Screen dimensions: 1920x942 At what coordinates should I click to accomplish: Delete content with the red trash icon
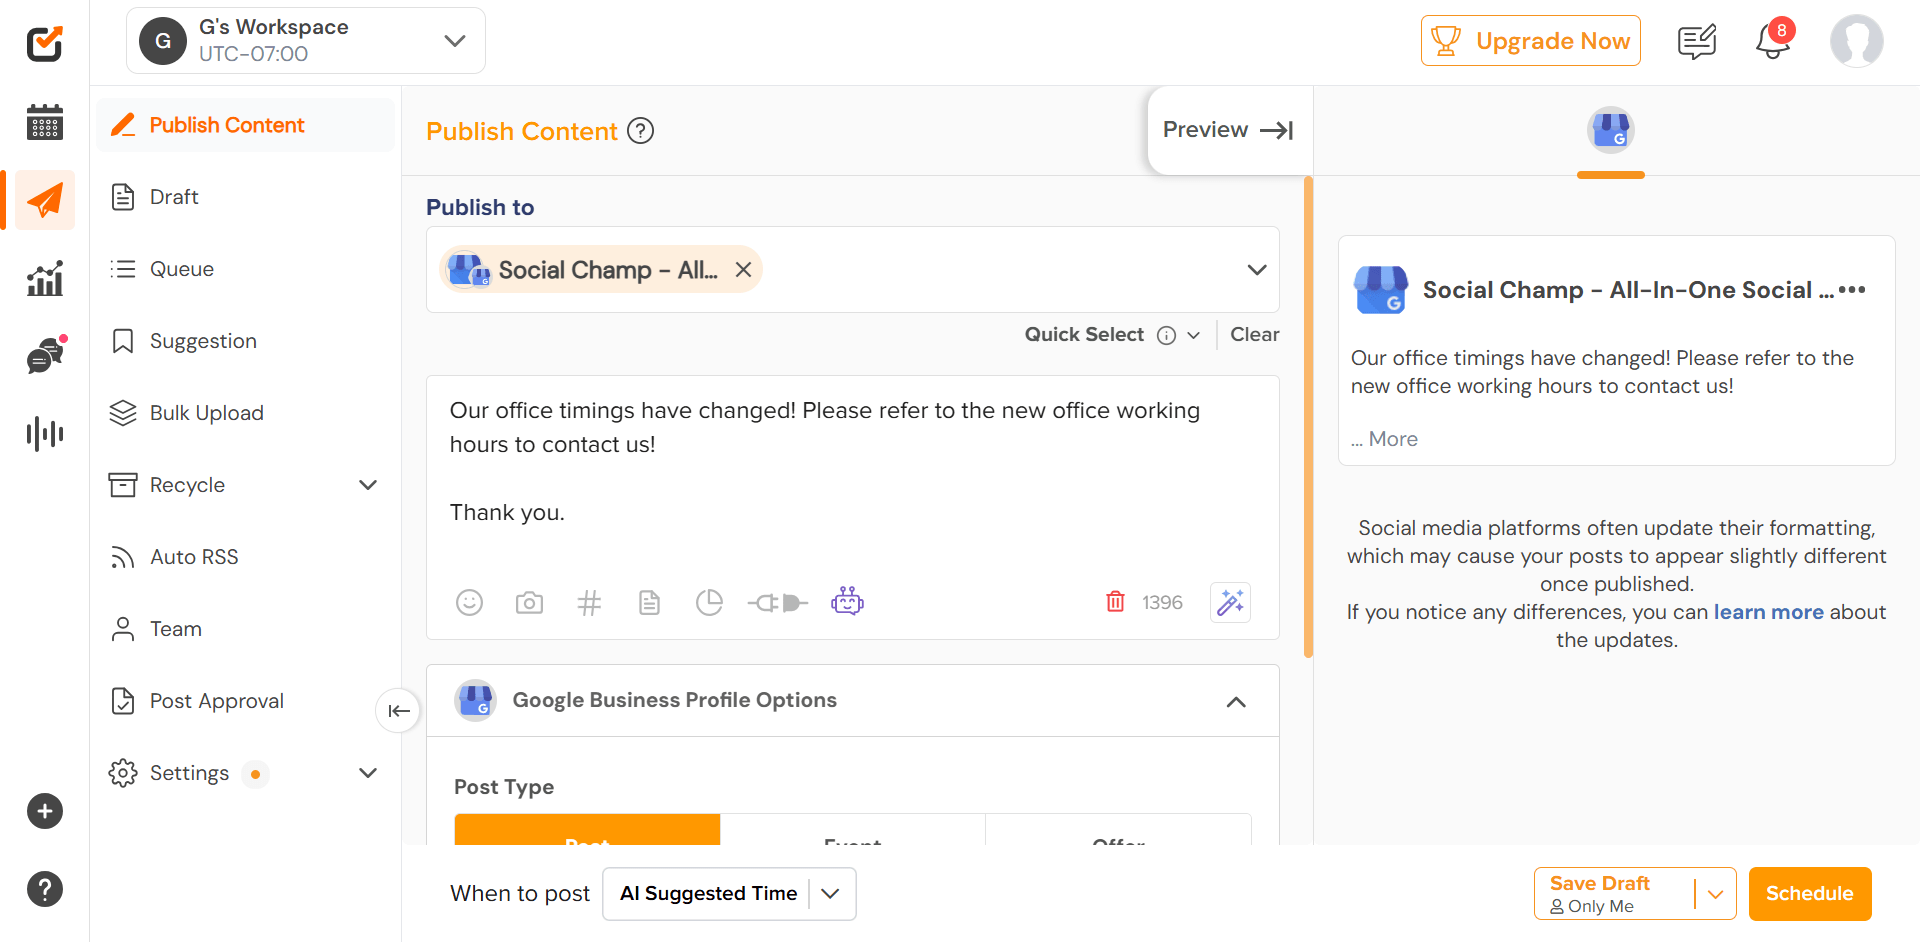[x=1115, y=601]
